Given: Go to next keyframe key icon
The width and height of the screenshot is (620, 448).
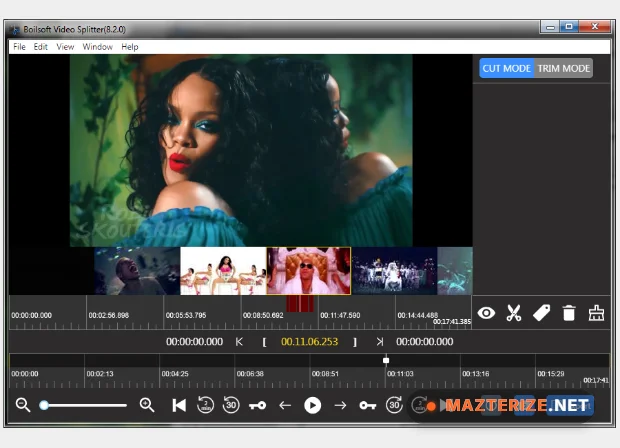Looking at the screenshot, I should pos(367,405).
